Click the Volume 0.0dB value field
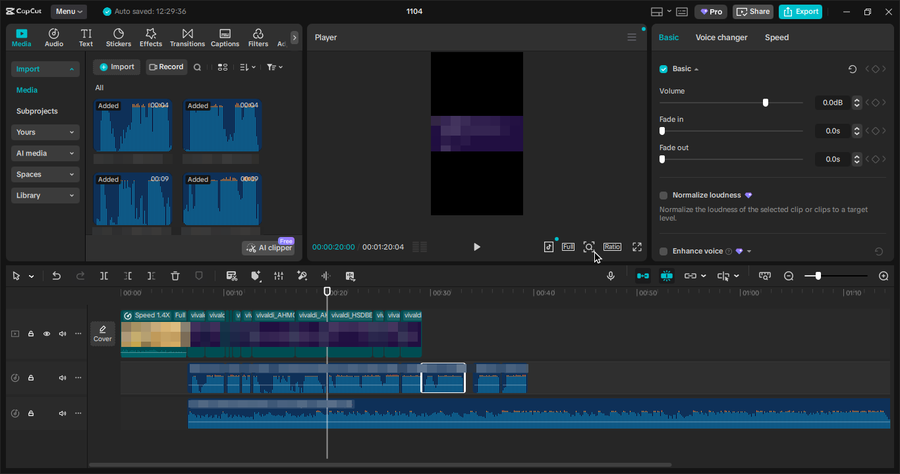 tap(832, 103)
